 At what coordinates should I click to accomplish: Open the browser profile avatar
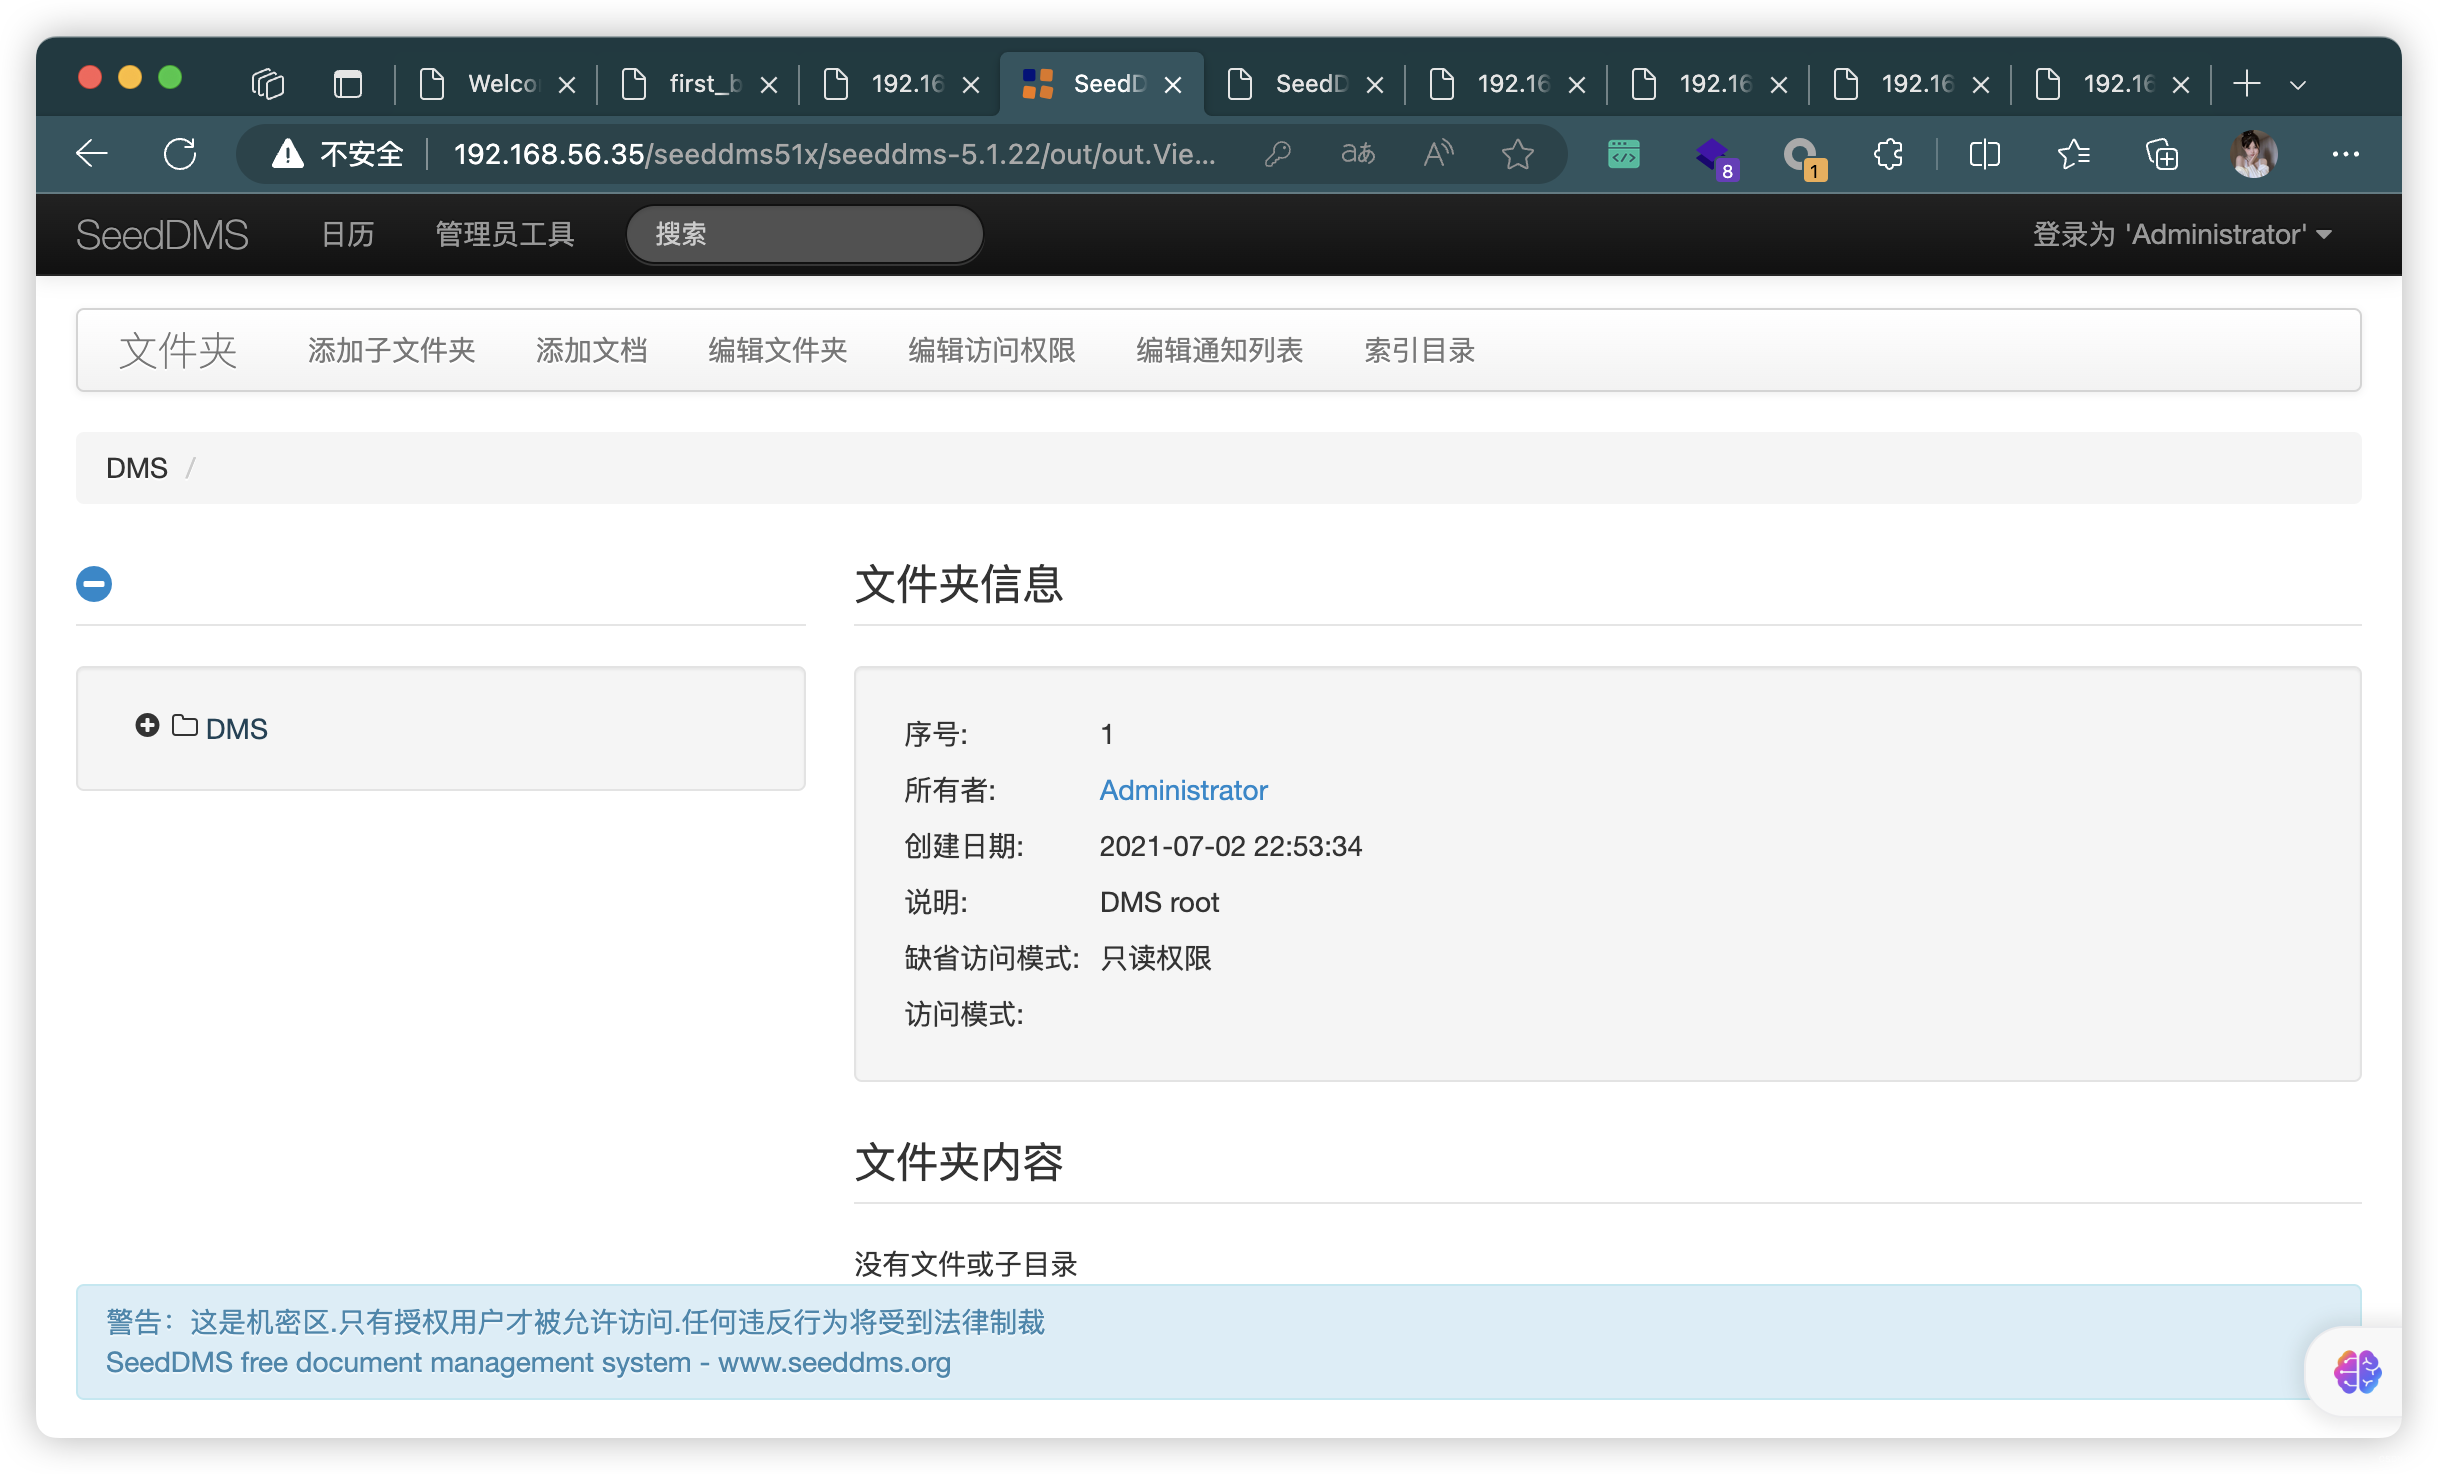click(x=2254, y=154)
